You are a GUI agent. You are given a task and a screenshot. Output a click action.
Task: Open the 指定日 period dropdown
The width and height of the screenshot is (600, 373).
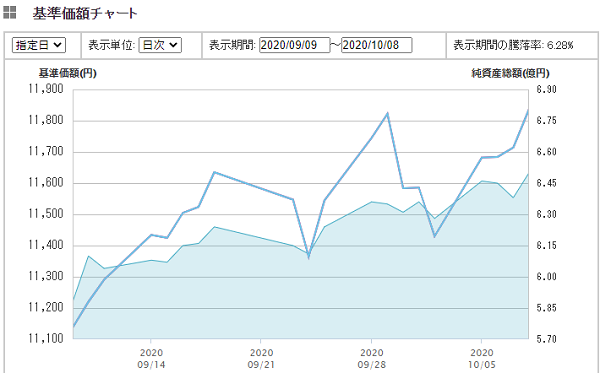(x=39, y=45)
